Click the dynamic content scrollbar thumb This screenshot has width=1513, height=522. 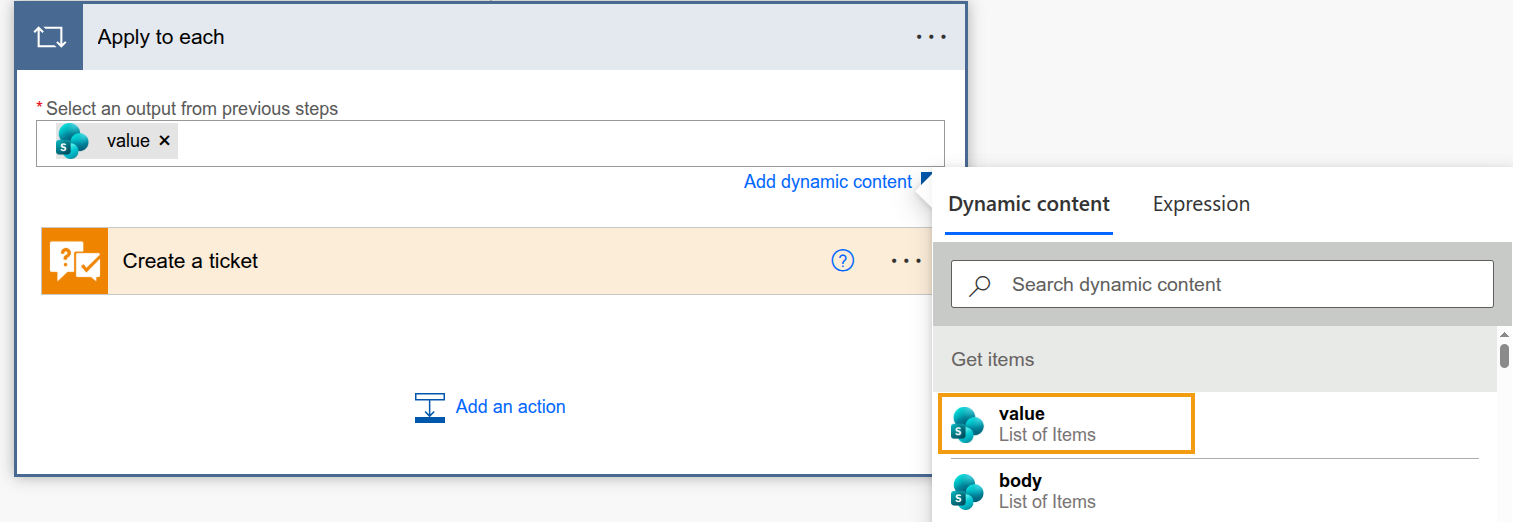click(x=1504, y=356)
